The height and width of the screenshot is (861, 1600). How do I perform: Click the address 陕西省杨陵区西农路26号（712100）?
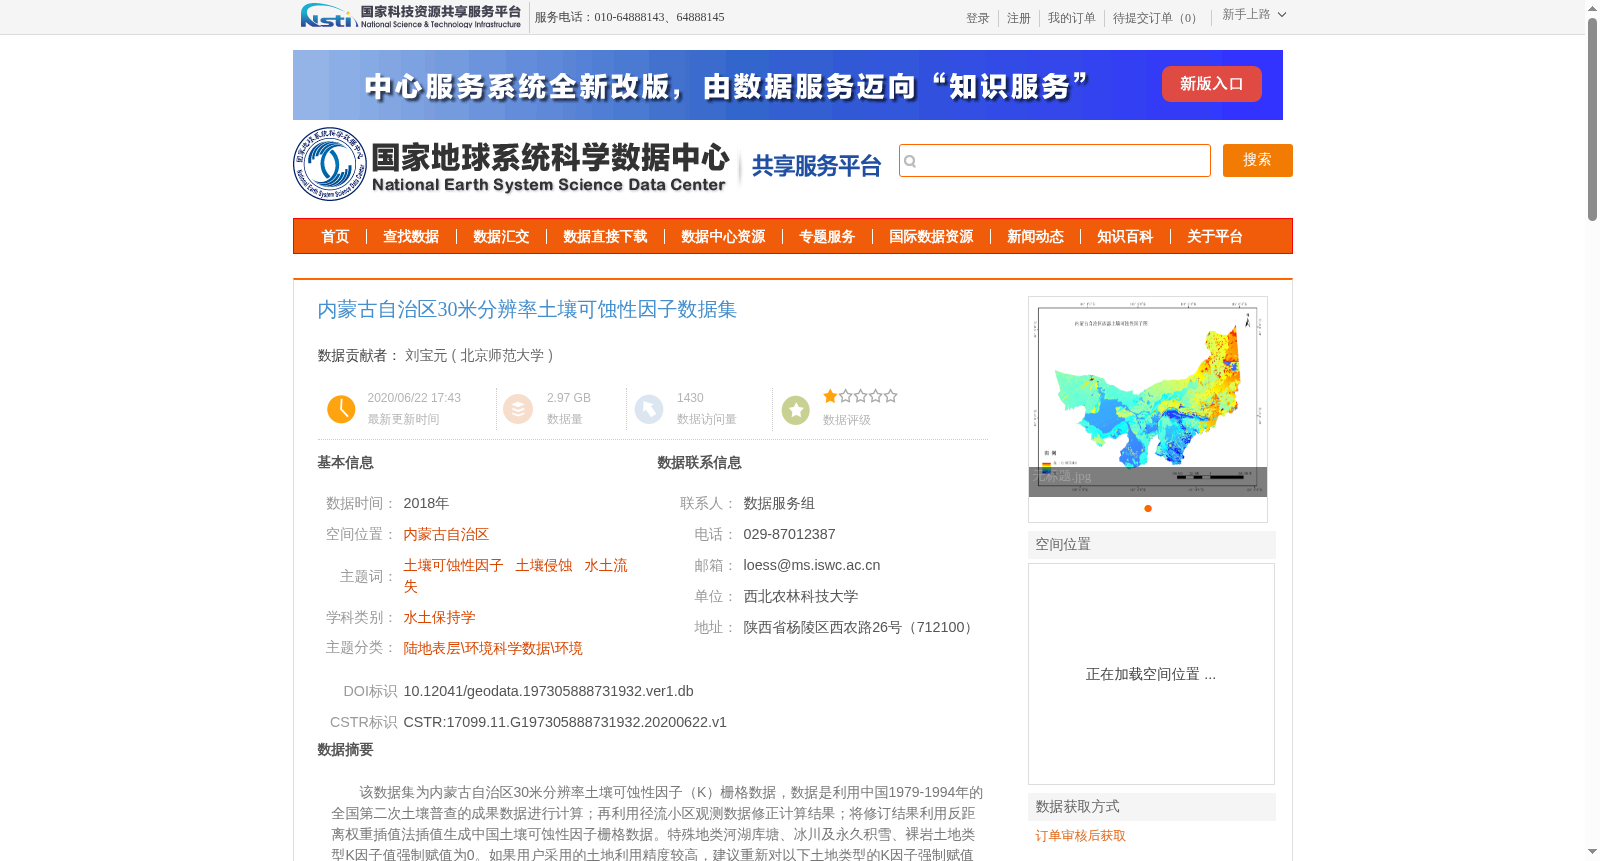(860, 627)
